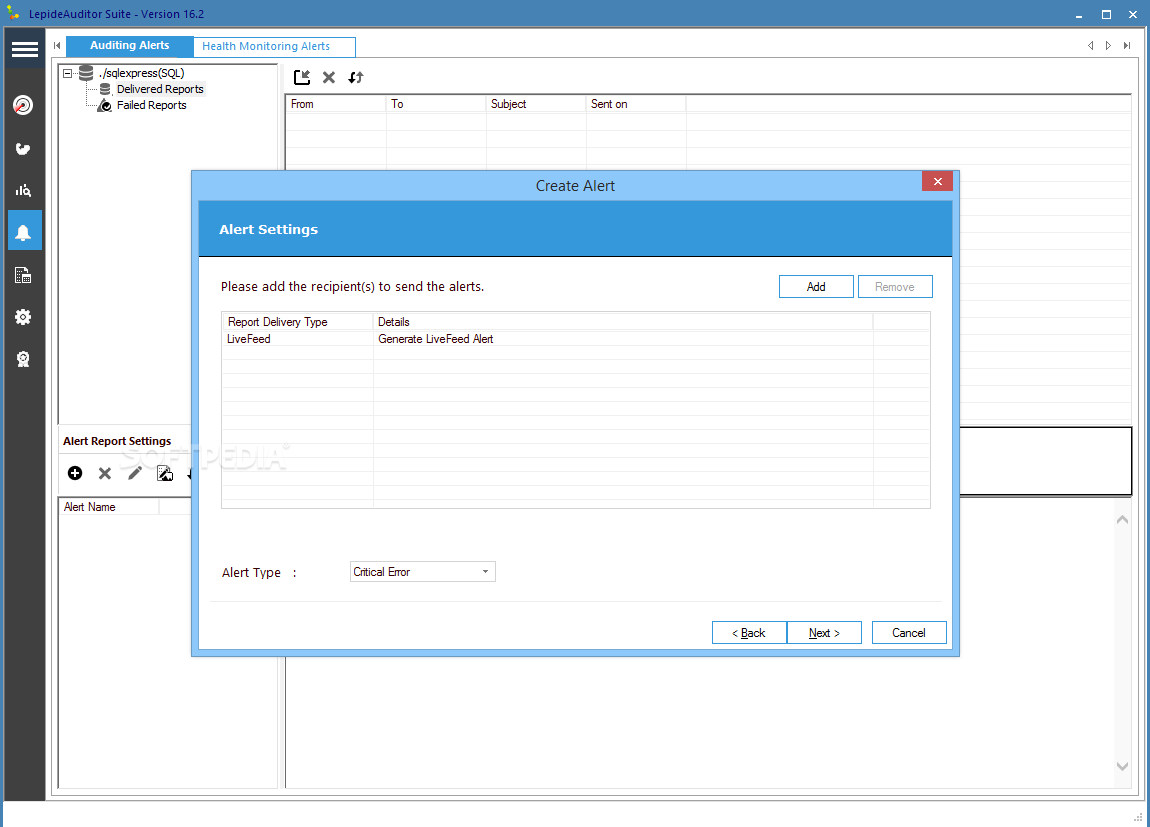This screenshot has width=1150, height=827.
Task: Maximize the LepideAuditor Suite window
Action: [x=1106, y=15]
